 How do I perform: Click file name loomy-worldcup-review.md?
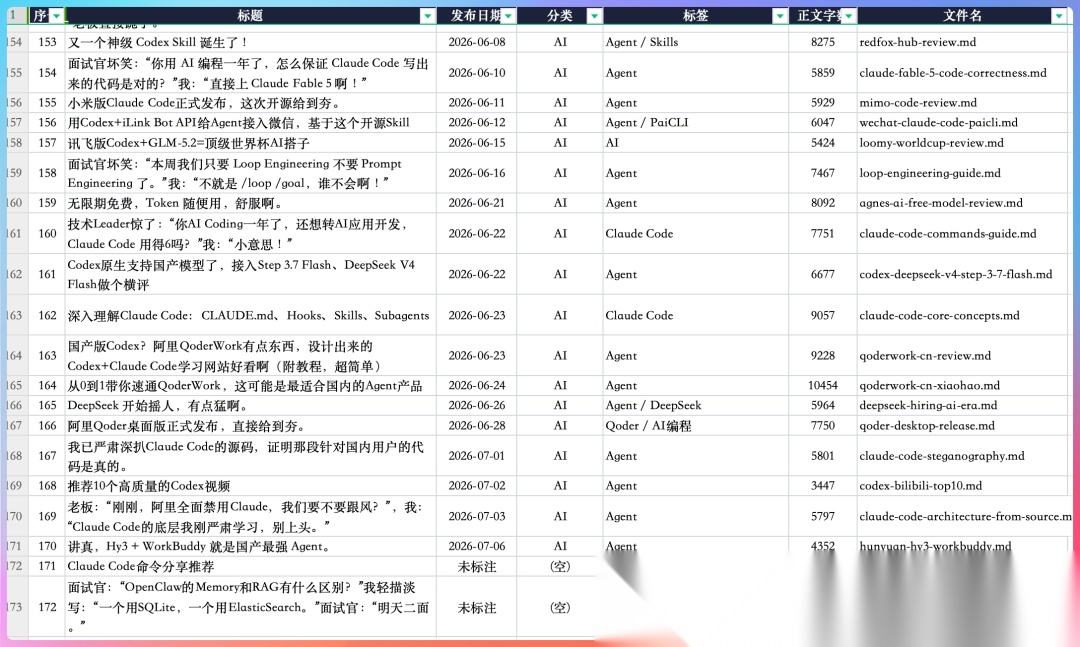(931, 143)
